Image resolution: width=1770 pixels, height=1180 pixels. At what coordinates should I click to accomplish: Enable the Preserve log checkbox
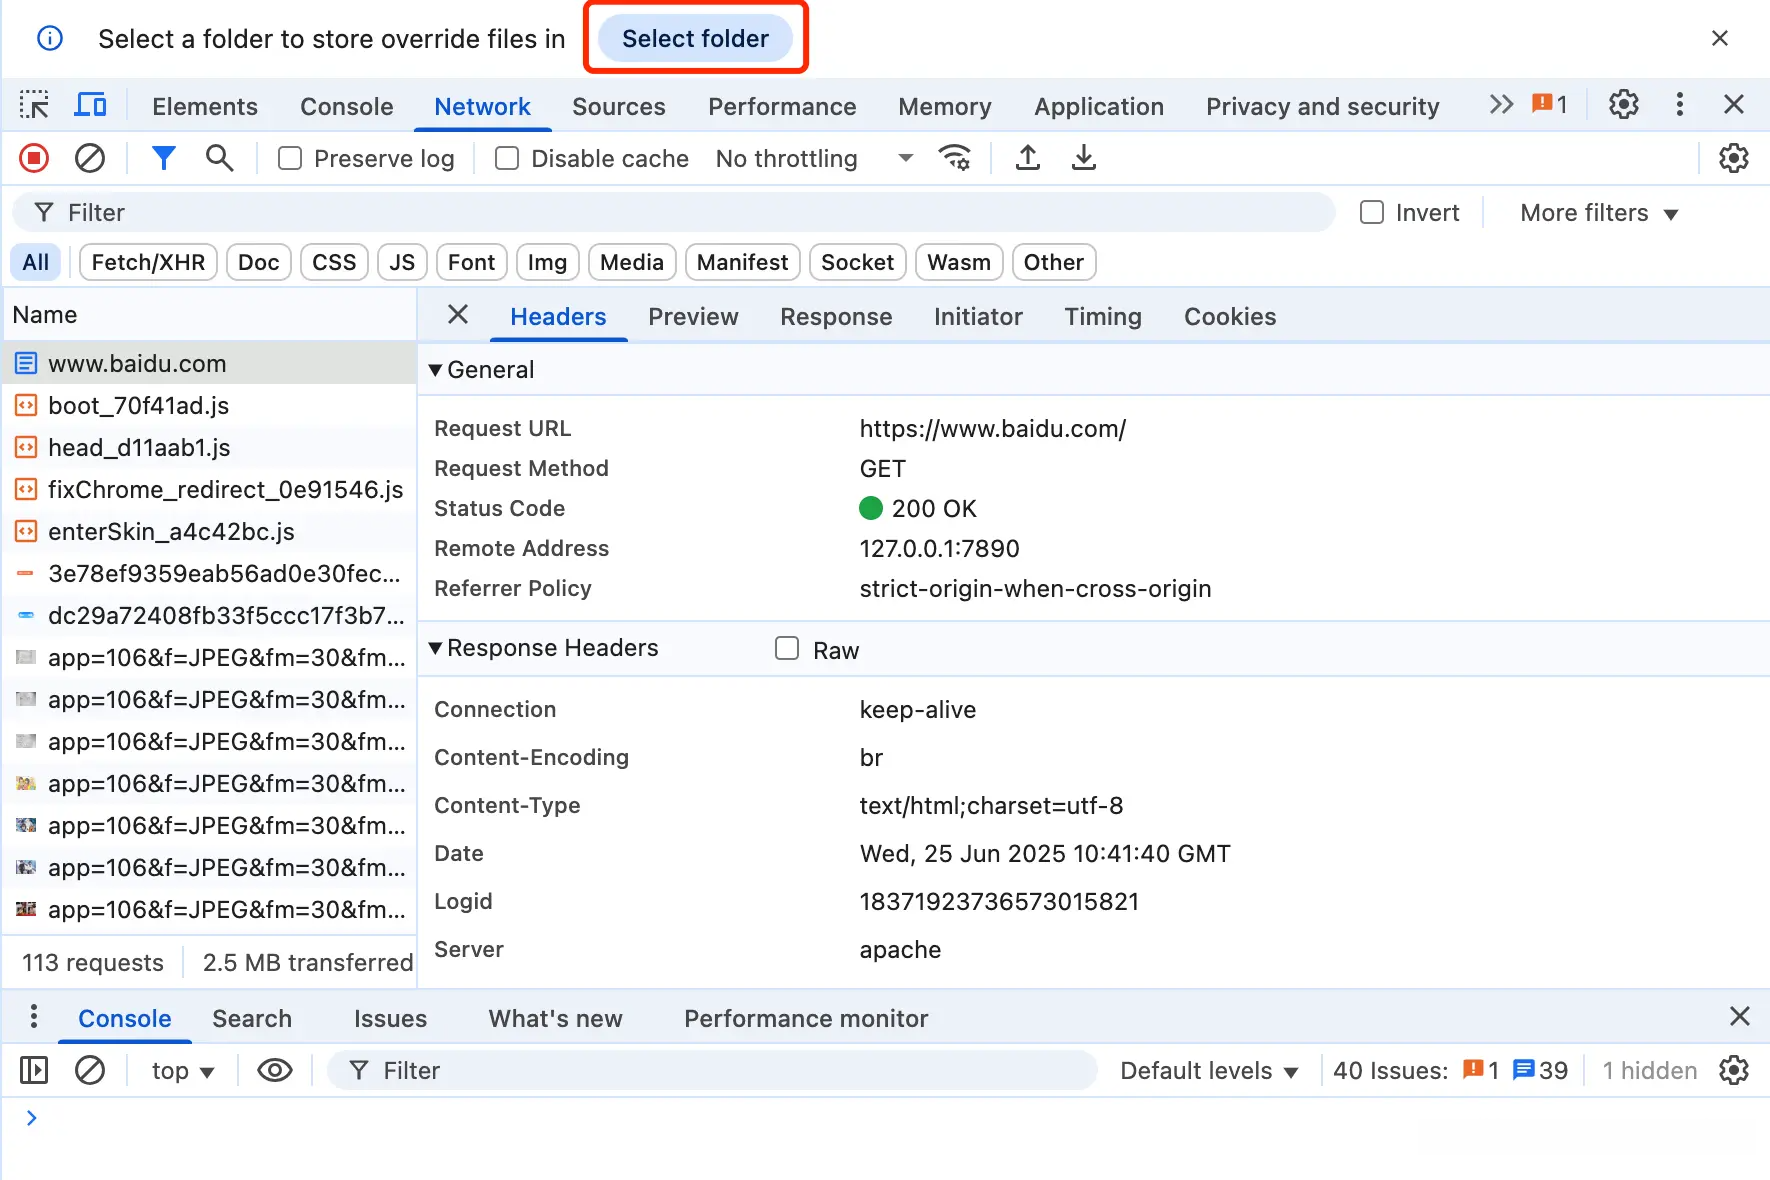[x=290, y=159]
